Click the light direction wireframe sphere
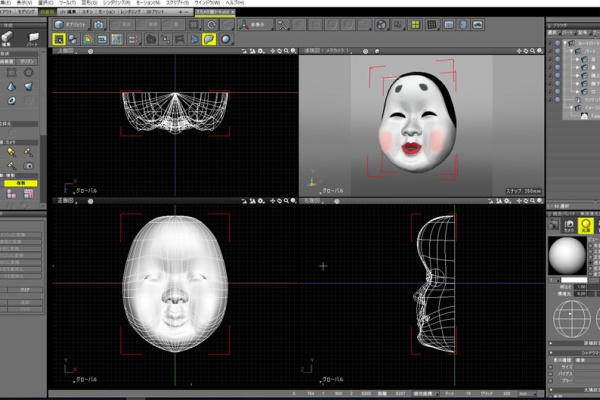The width and height of the screenshot is (600, 400). click(x=571, y=319)
